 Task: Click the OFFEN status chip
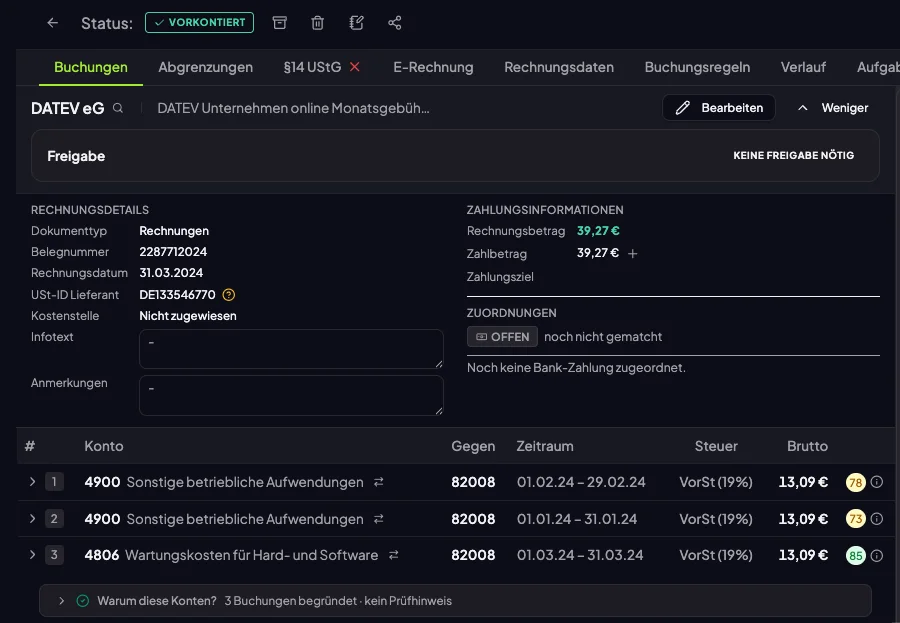click(502, 336)
